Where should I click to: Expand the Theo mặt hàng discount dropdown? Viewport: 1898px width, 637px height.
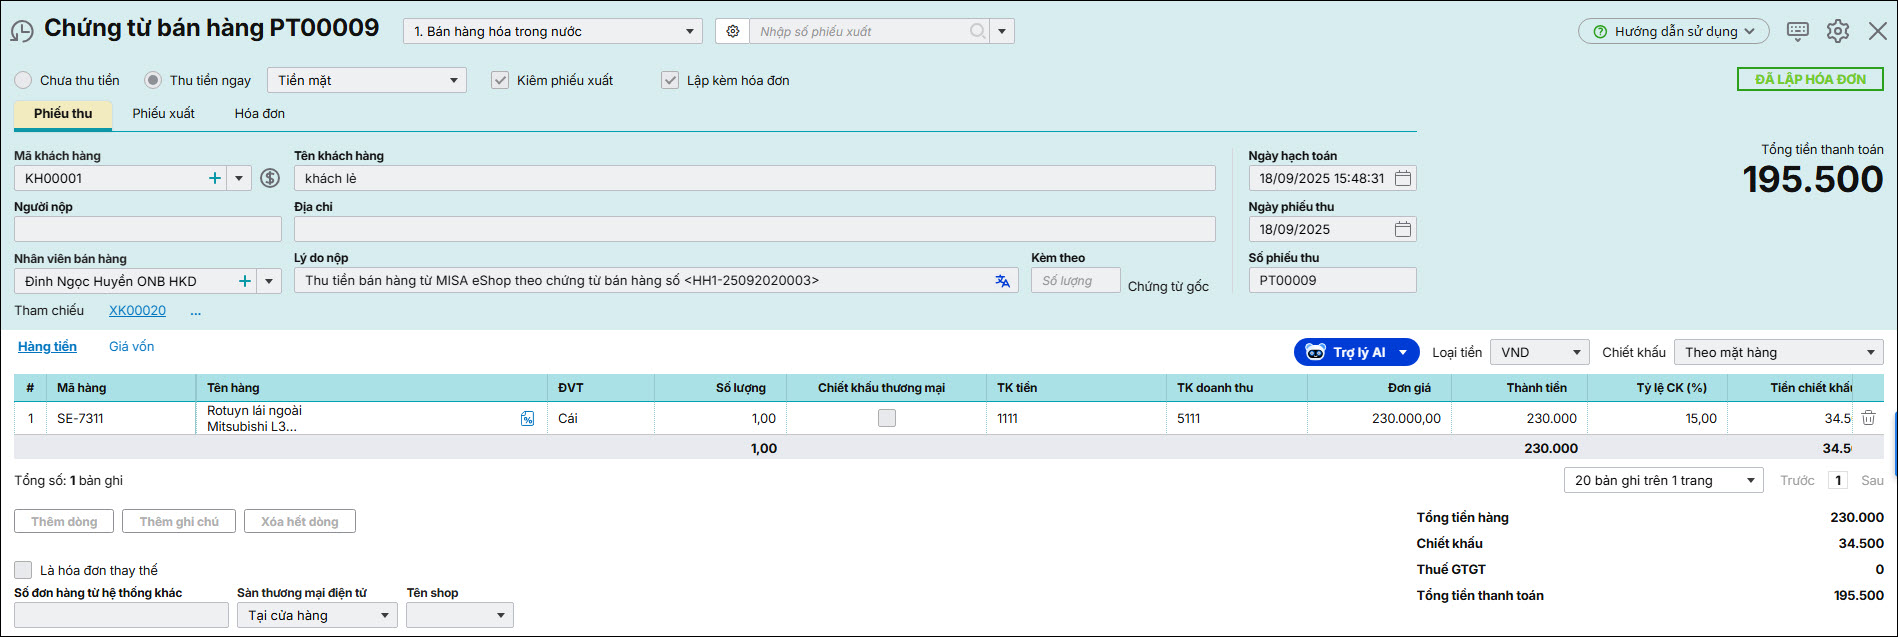coord(1778,352)
